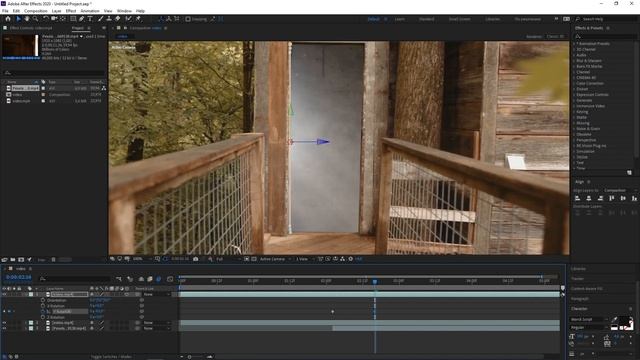Open Parent dropdown of second video.mp4 layer
Image resolution: width=640 pixels, height=360 pixels.
(x=156, y=323)
